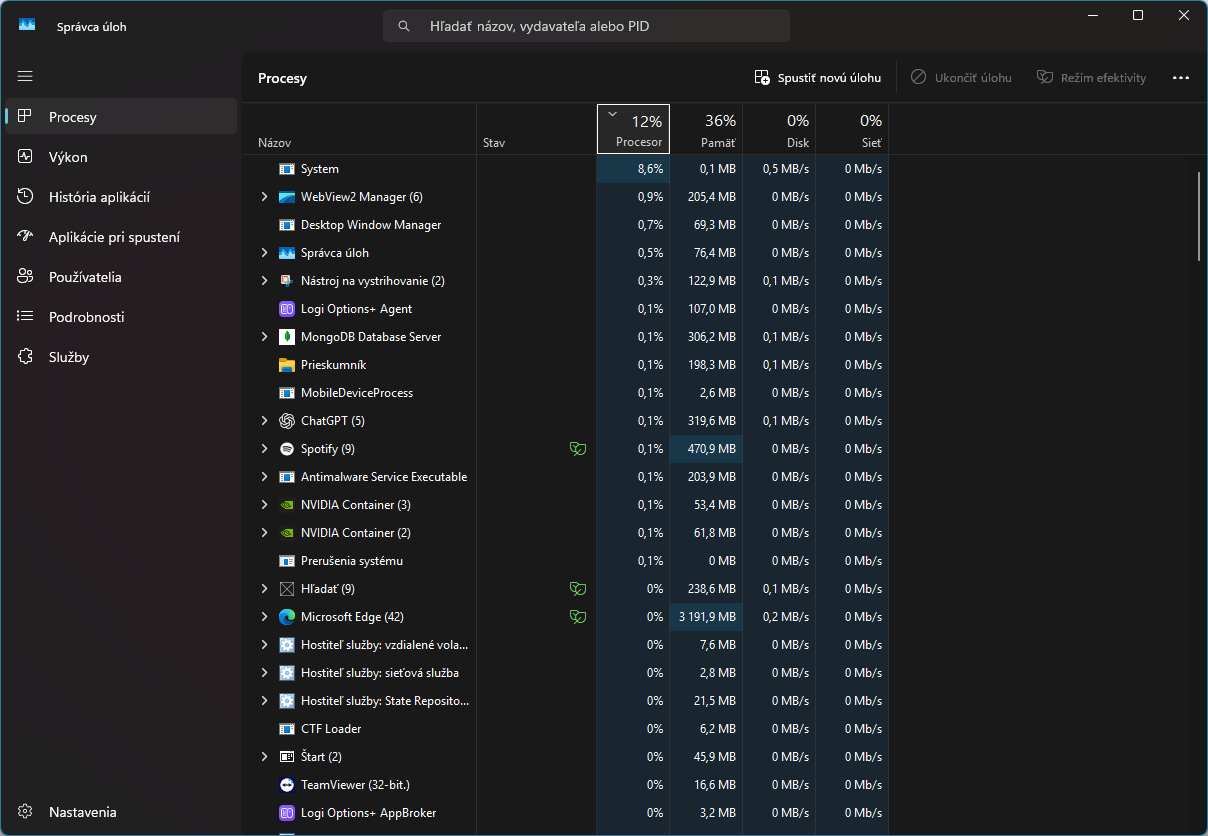This screenshot has height=836, width=1208.
Task: Sort by the Stav column header
Action: 536,129
